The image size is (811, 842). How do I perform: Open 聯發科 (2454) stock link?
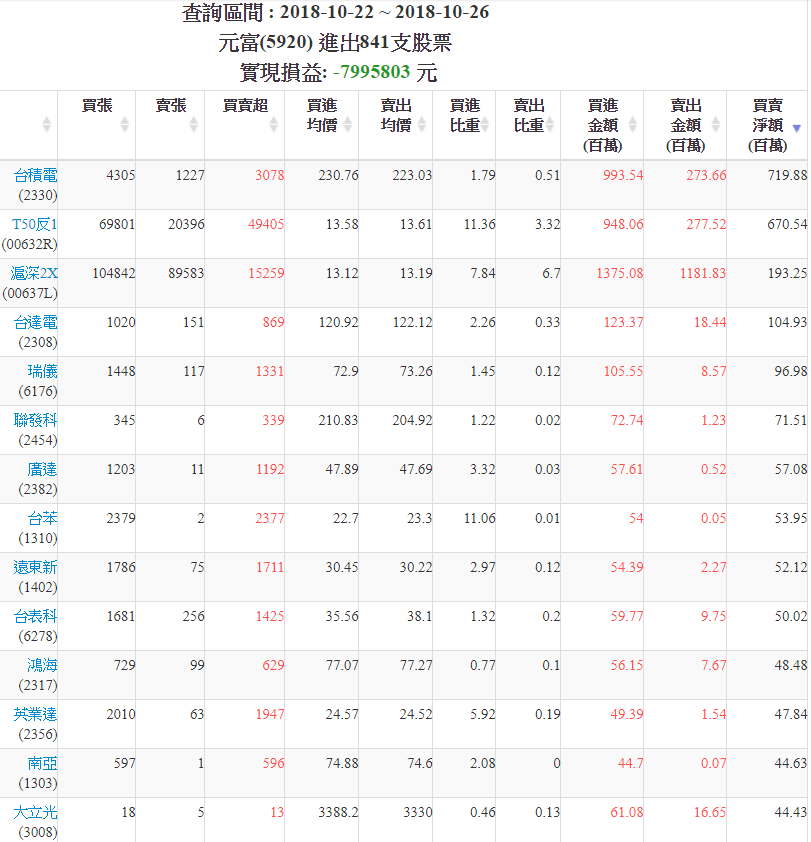point(36,420)
